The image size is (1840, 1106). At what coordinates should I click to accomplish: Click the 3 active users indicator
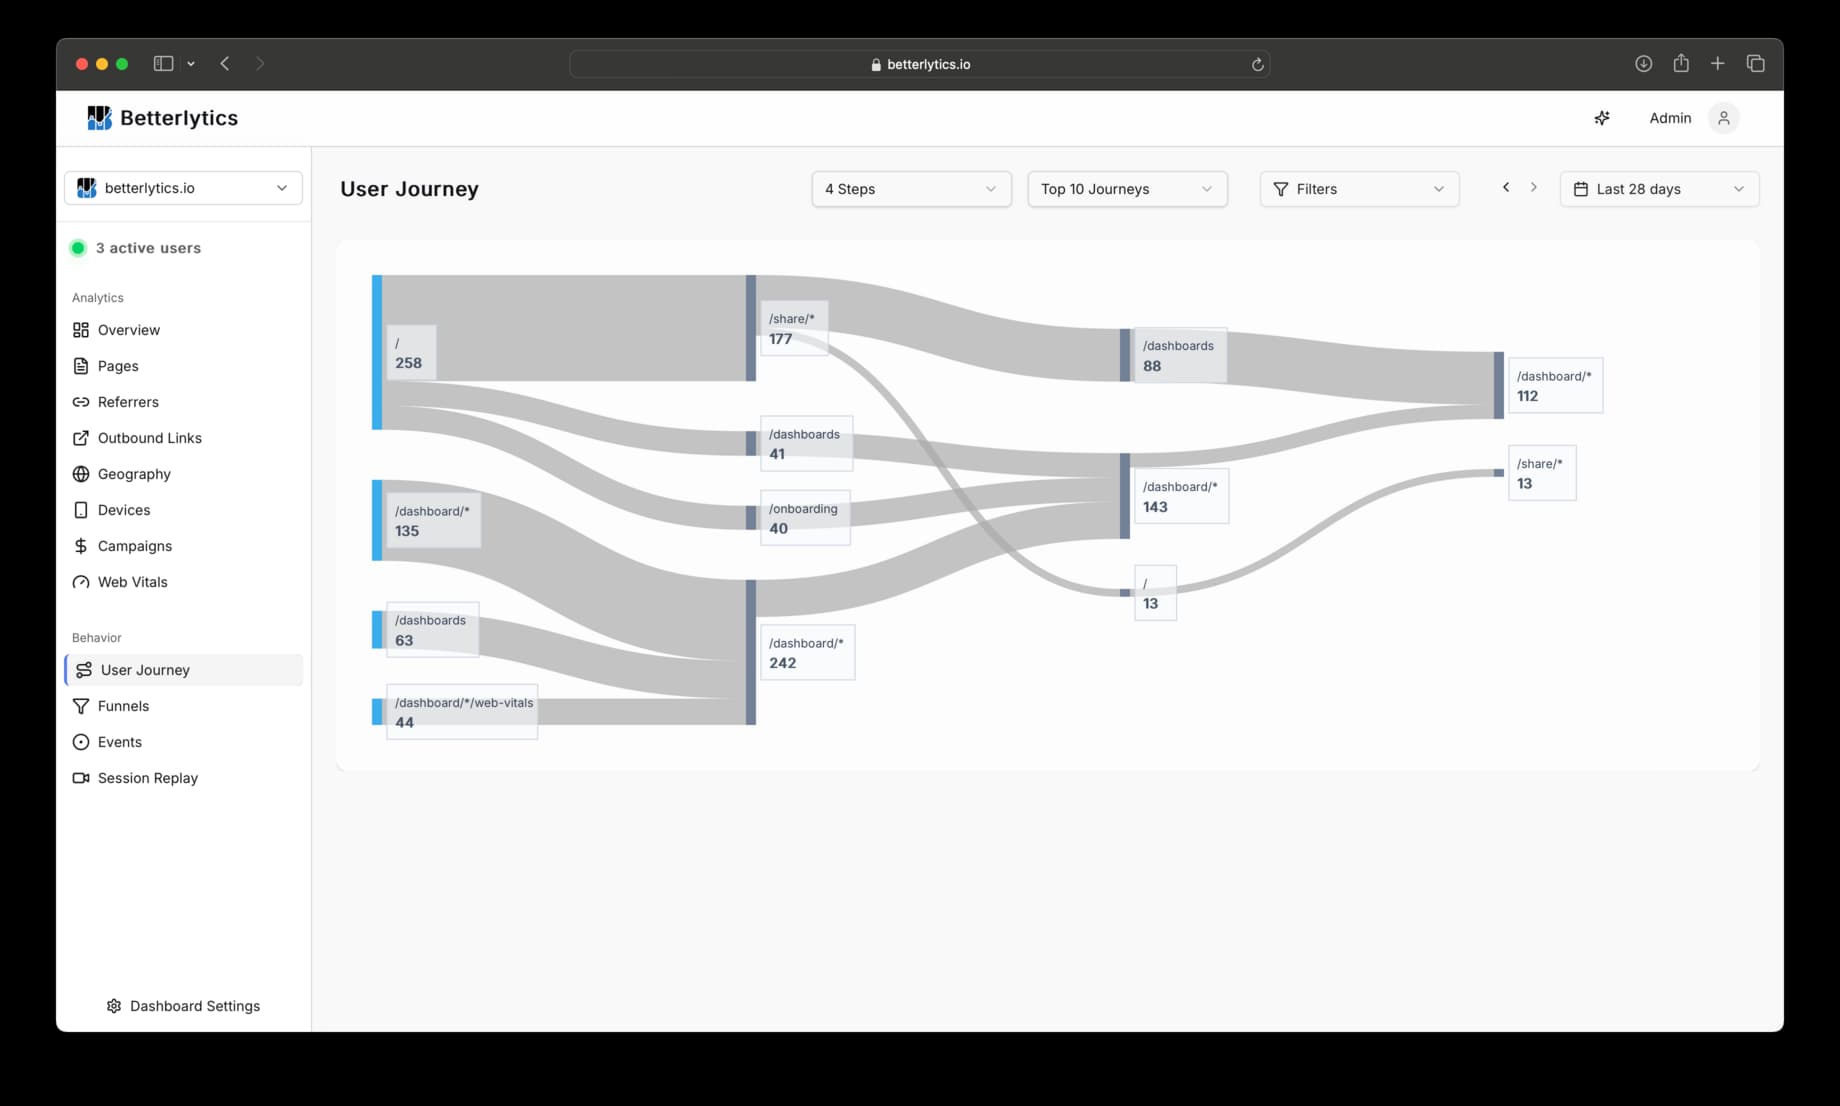[135, 247]
